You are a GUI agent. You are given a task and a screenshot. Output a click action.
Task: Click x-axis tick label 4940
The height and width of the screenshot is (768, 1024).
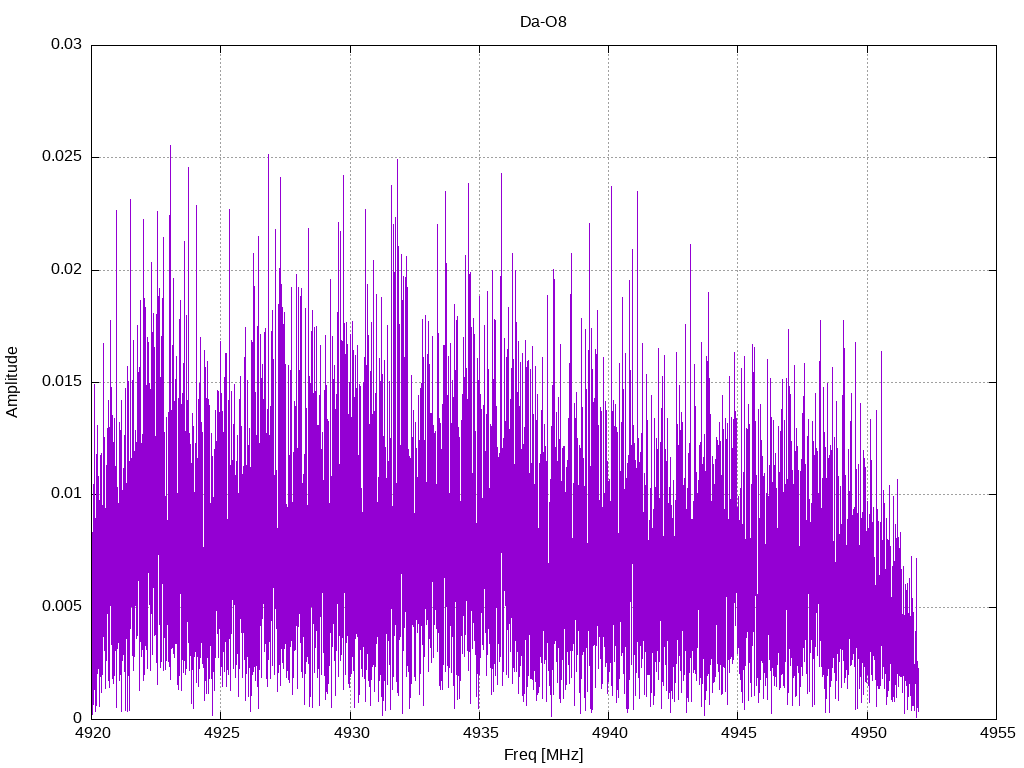tap(609, 733)
